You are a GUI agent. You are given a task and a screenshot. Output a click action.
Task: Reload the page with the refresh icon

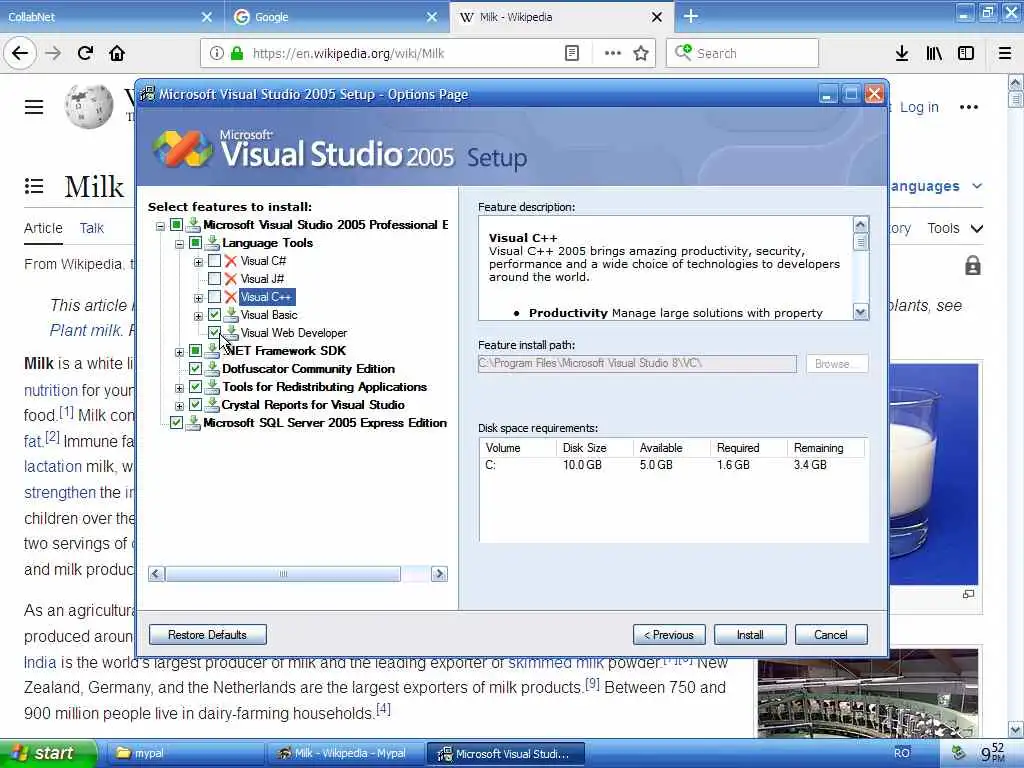85,53
